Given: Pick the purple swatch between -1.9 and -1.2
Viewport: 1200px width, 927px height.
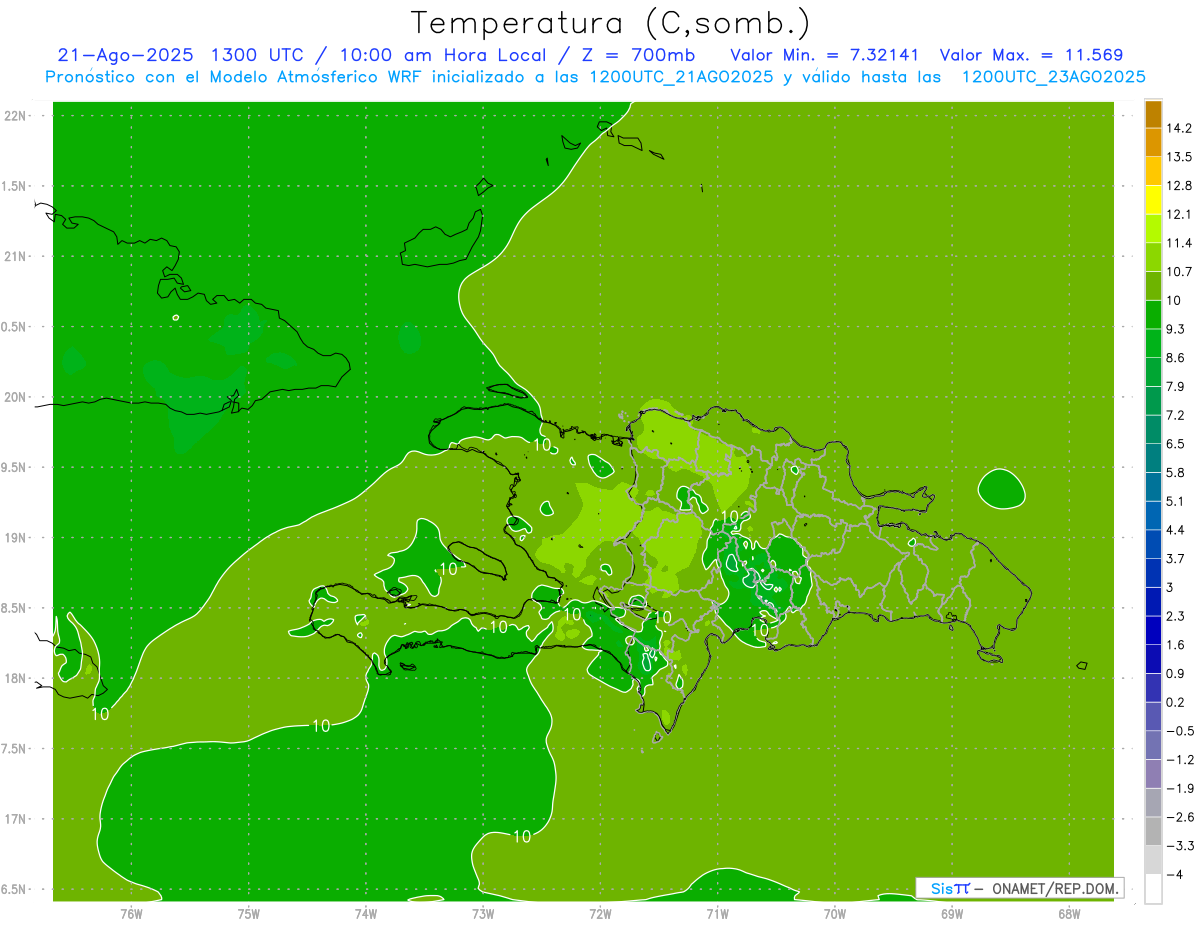Looking at the screenshot, I should (1153, 774).
